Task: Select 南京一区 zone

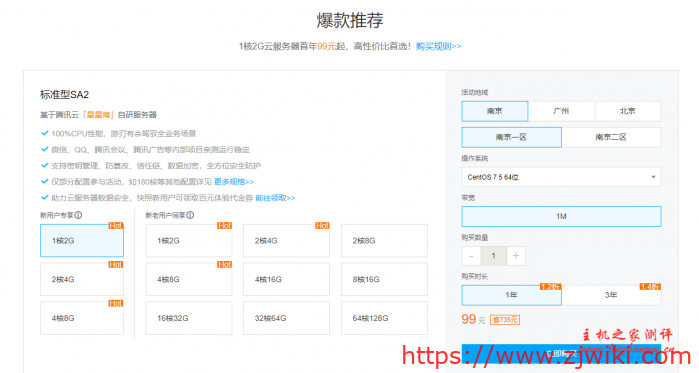Action: tap(512, 137)
